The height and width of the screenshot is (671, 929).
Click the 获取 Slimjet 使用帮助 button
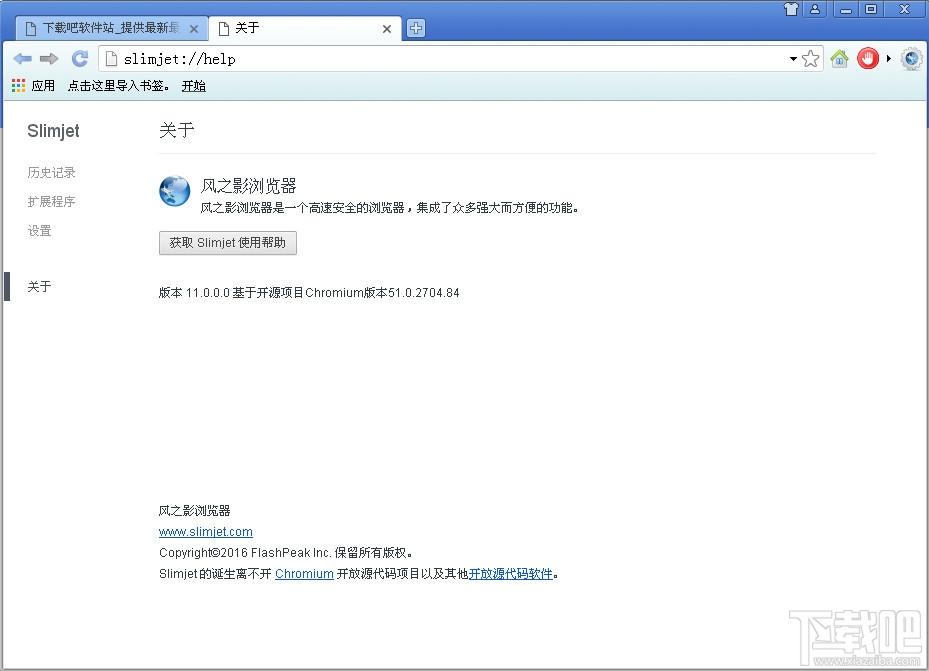tap(228, 243)
